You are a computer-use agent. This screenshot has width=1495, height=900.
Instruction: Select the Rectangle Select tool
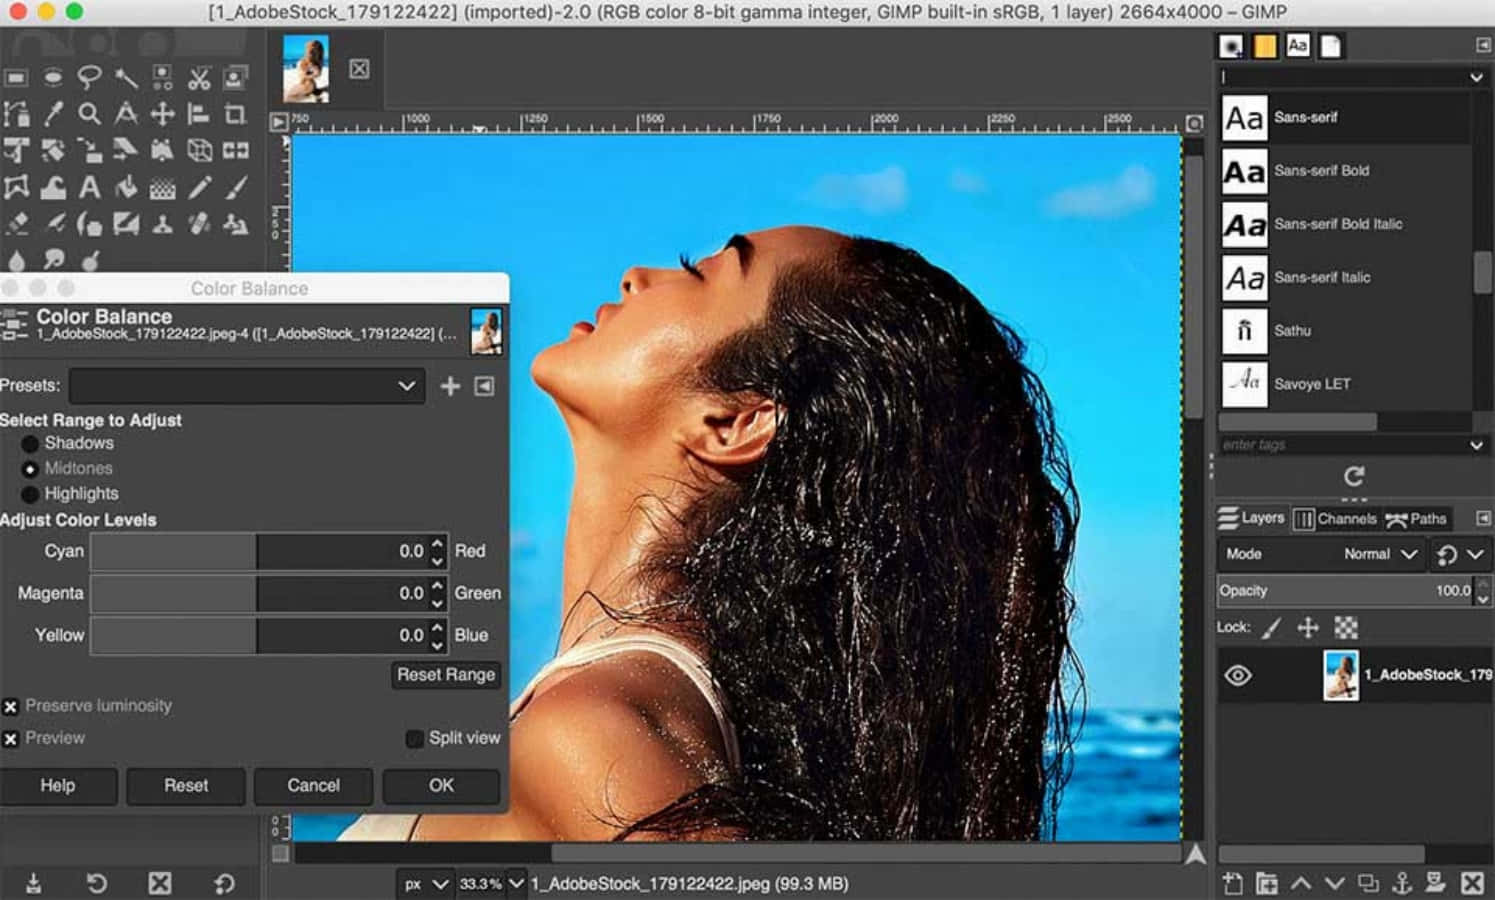pos(17,77)
